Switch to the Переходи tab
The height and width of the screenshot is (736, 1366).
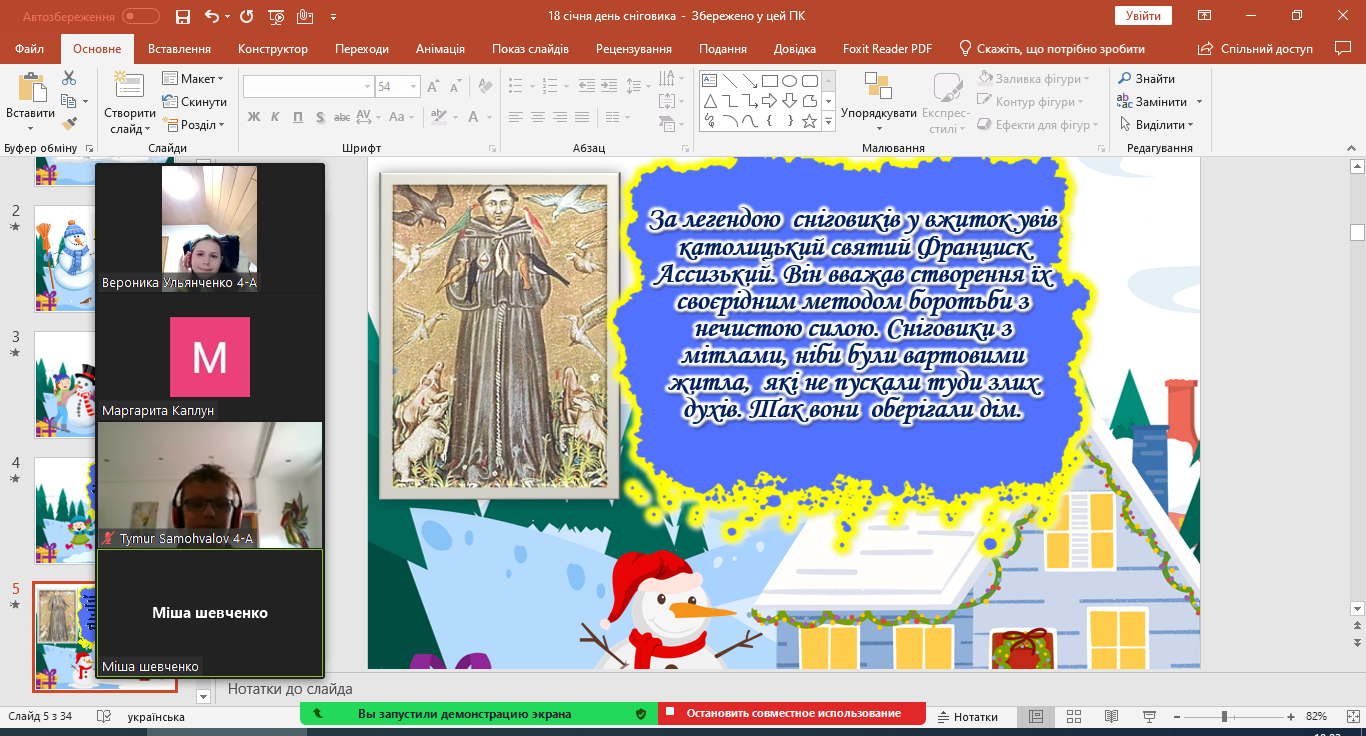pos(362,49)
